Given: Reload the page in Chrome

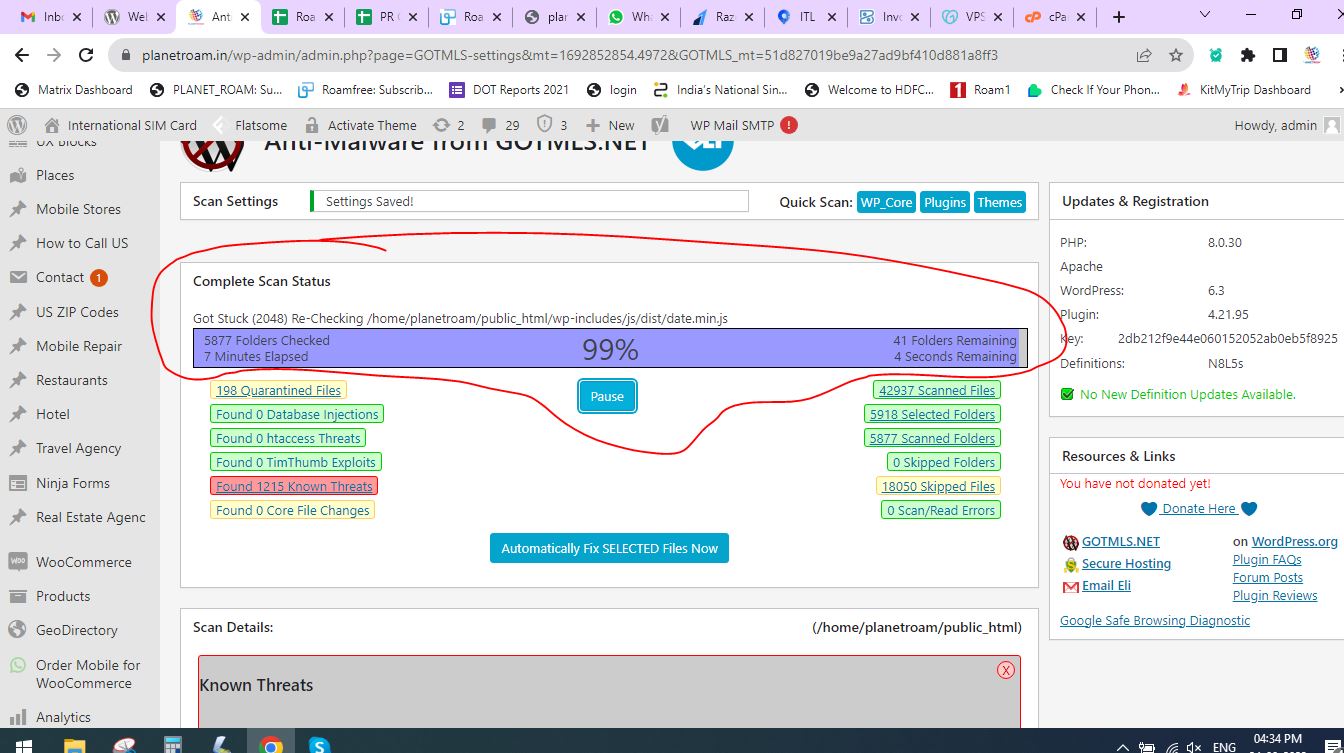Looking at the screenshot, I should click(x=86, y=56).
